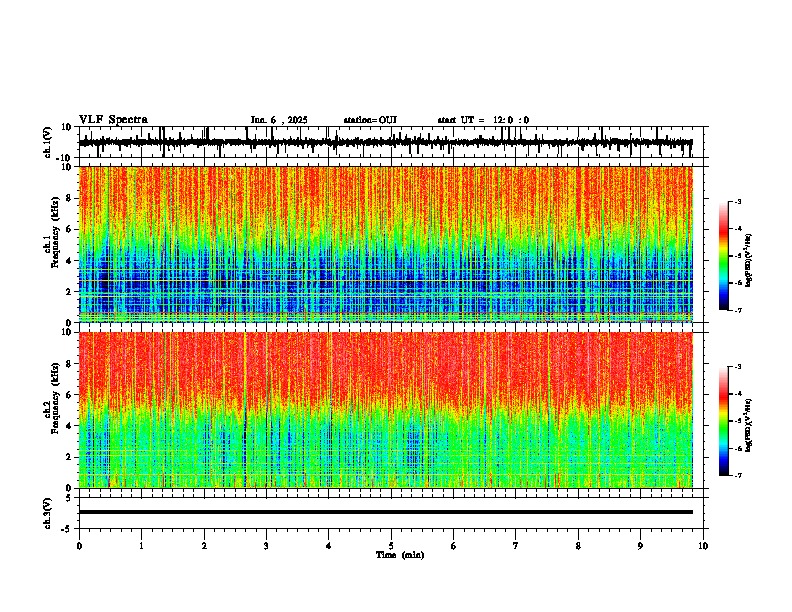Viewport: 792px width, 612px height.
Task: Click the 'start UT = 12:0:0' header text
Action: click(x=483, y=120)
